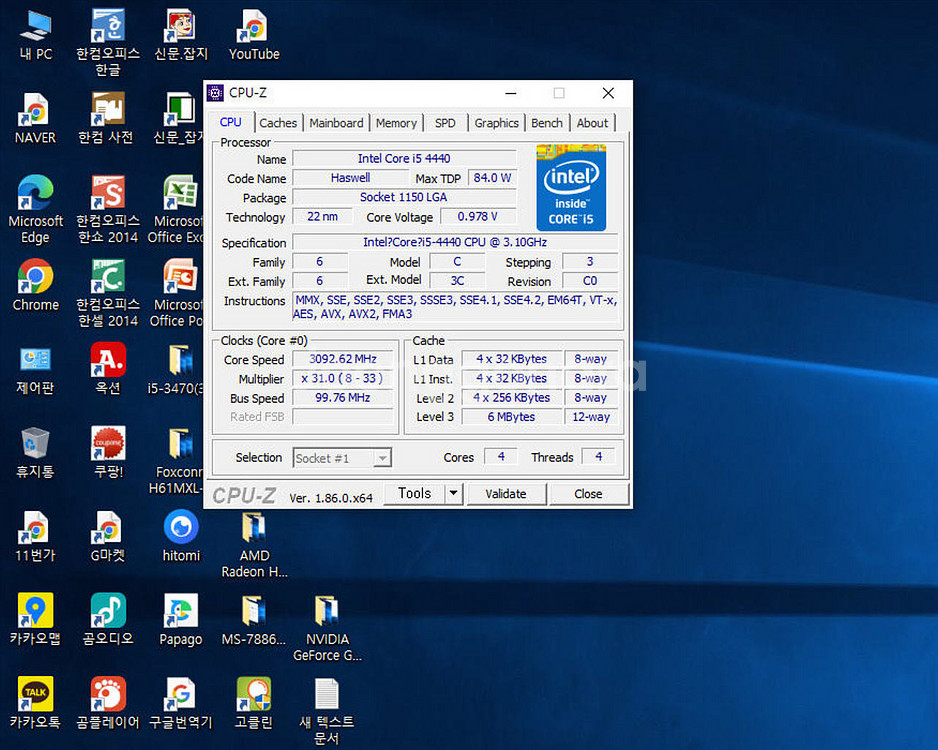Click the Intel Core i5 logo
This screenshot has height=750, width=938.
pos(571,187)
